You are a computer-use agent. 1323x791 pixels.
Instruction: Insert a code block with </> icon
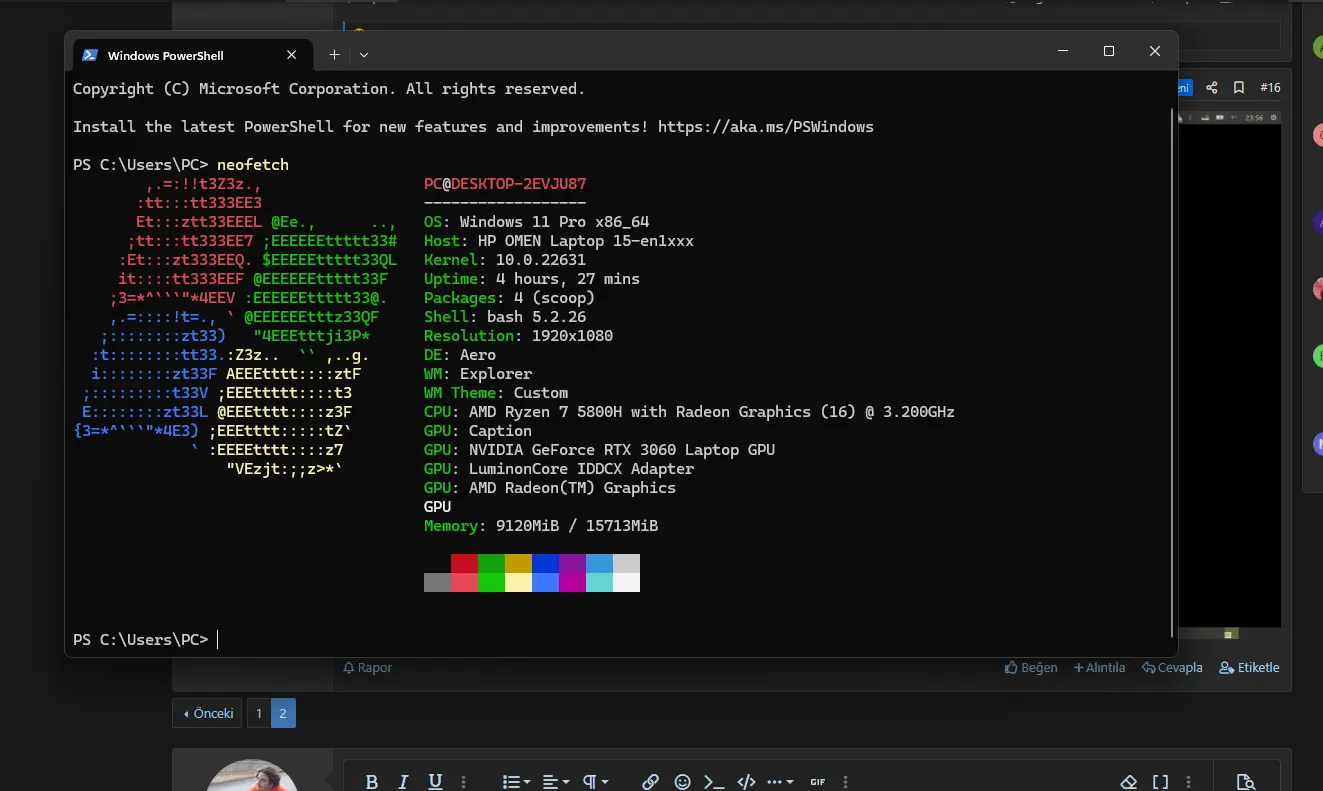click(x=745, y=782)
